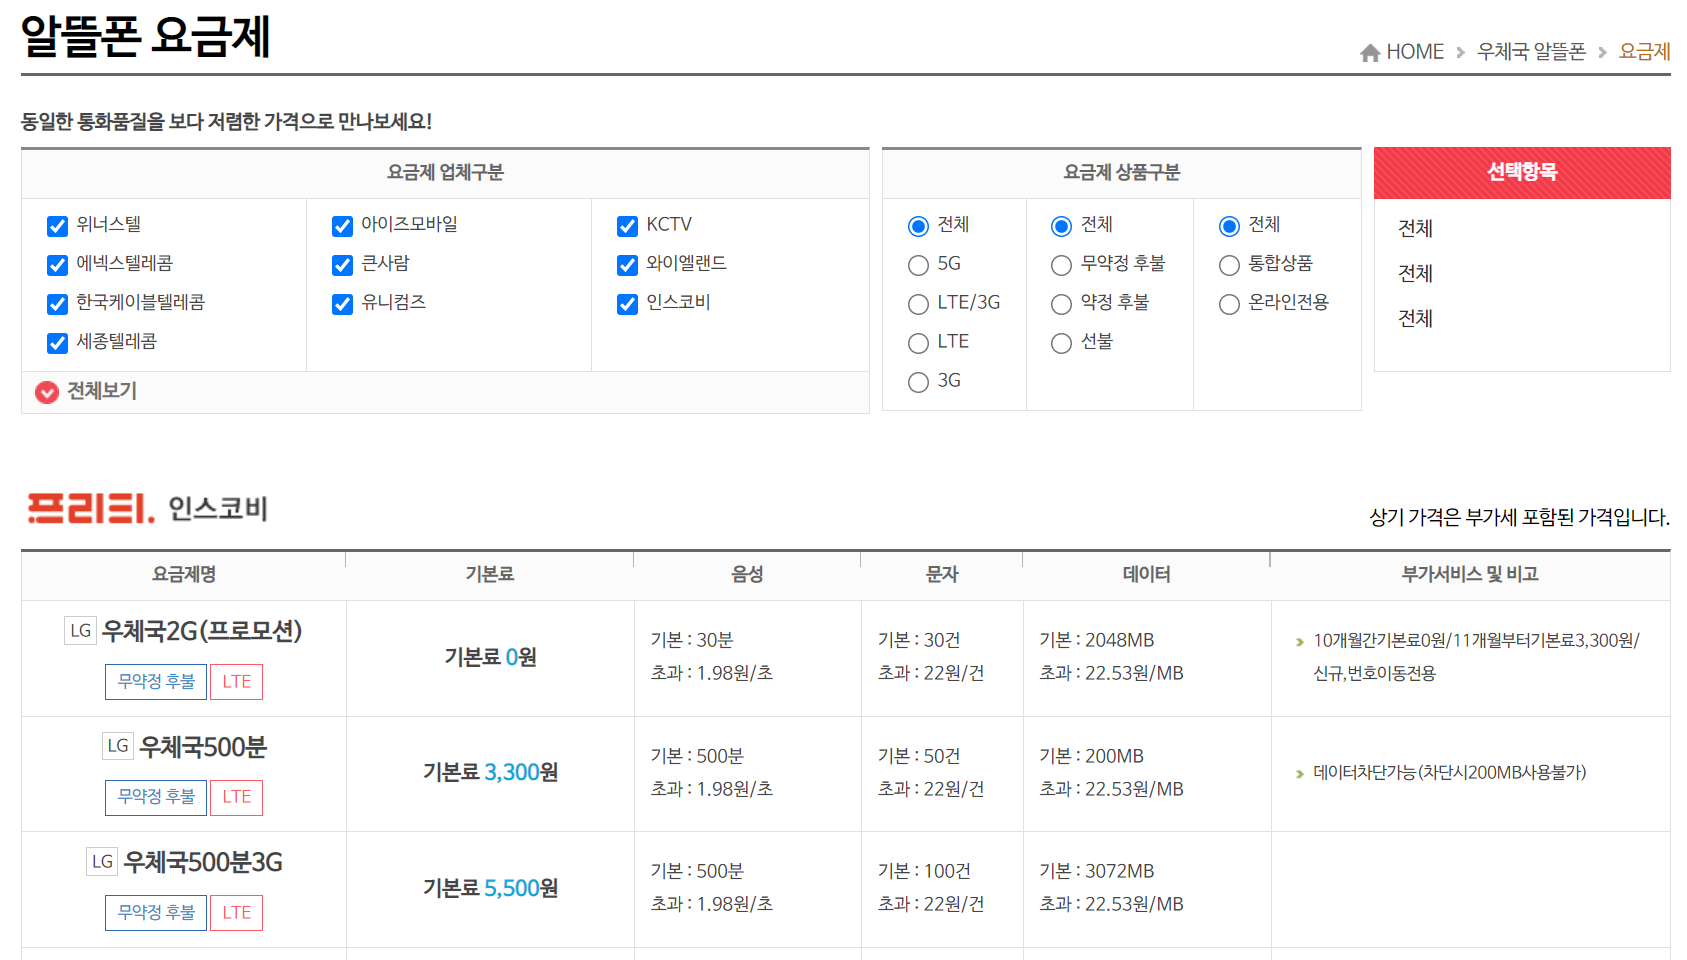This screenshot has width=1687, height=960.
Task: Click the red 선택항목 header panel
Action: click(1522, 172)
